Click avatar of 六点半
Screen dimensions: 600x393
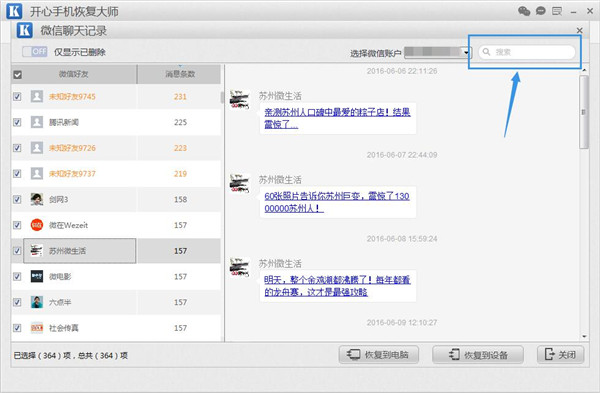click(37, 302)
